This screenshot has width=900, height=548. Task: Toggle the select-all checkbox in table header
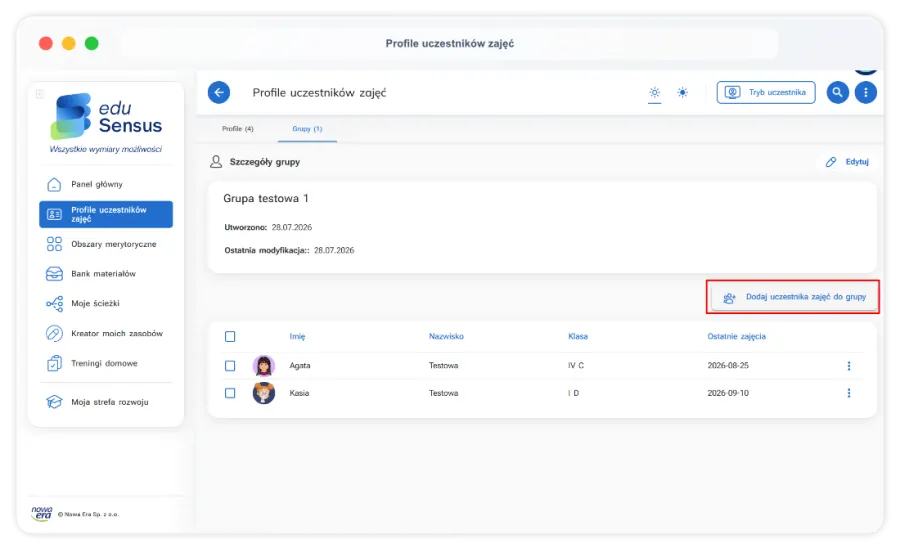230,336
